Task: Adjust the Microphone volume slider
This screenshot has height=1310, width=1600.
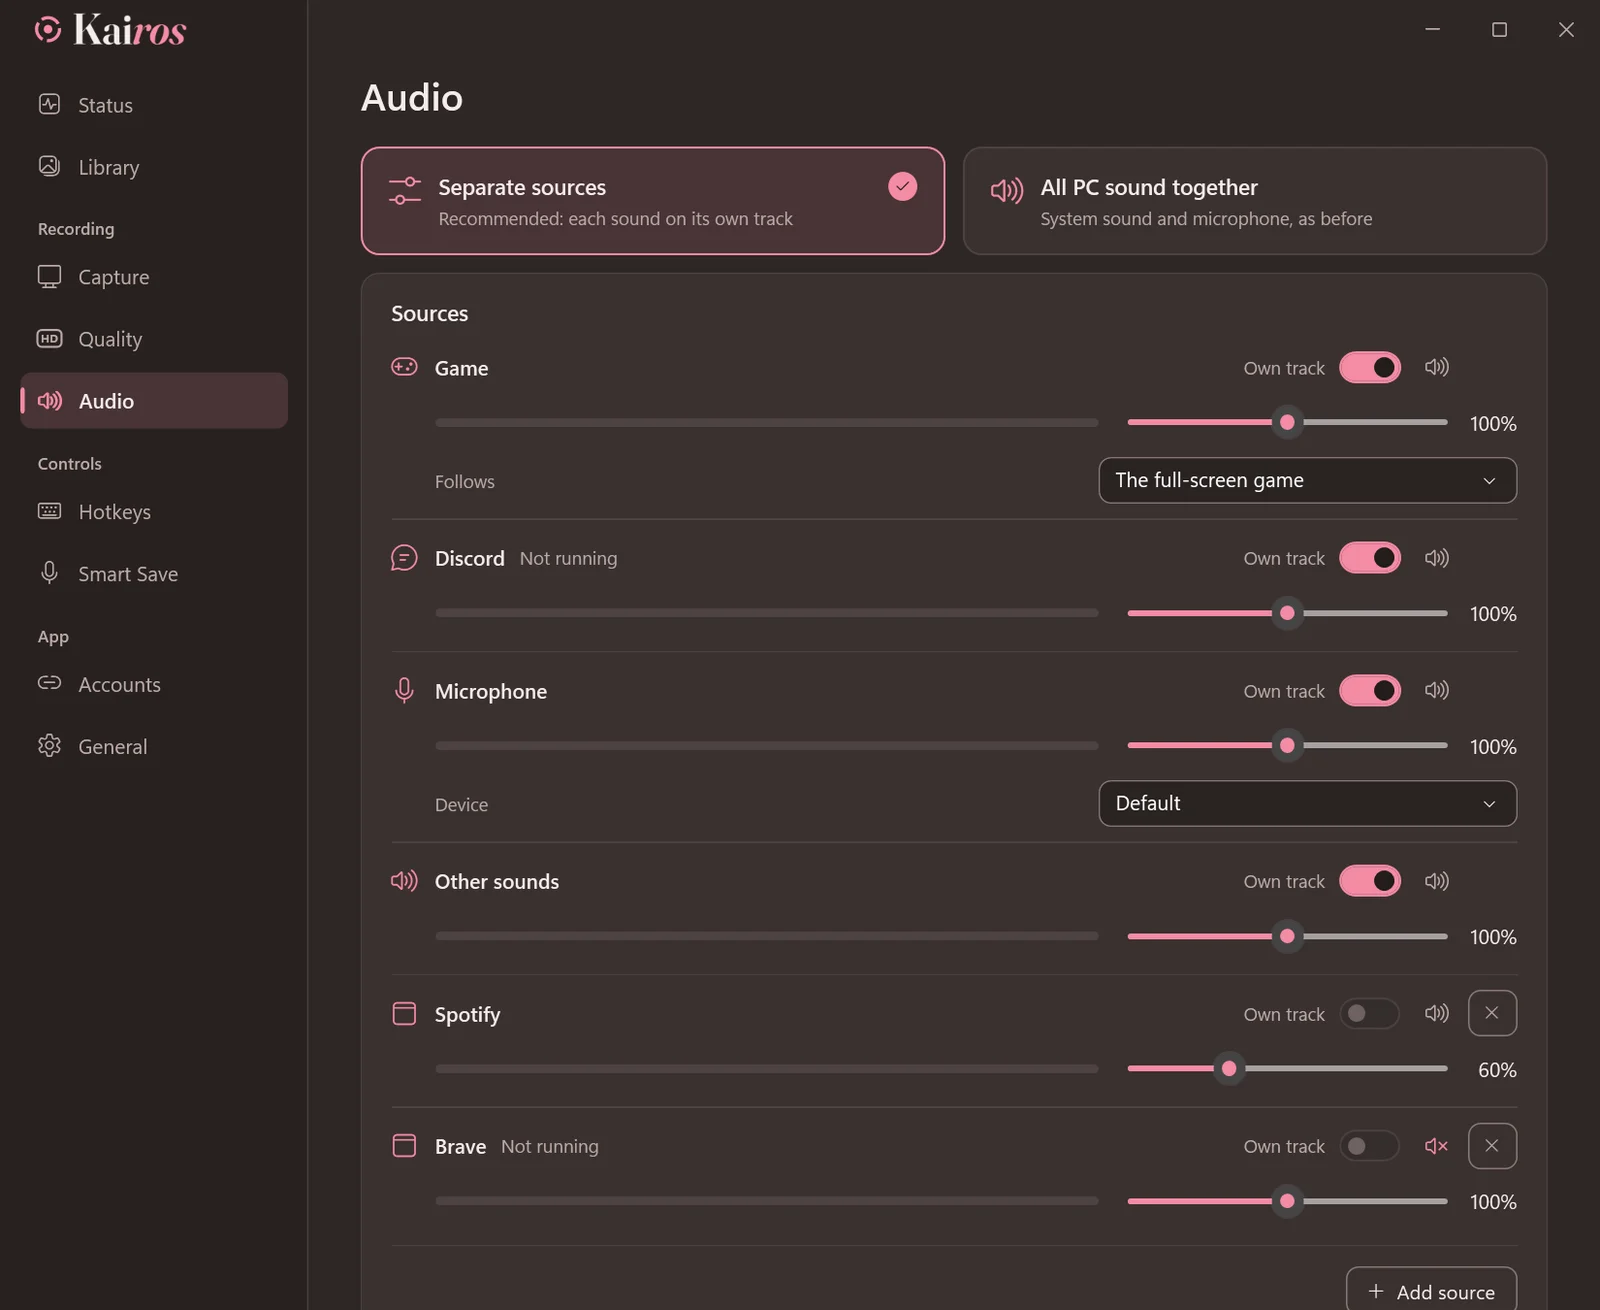Action: pos(1287,745)
